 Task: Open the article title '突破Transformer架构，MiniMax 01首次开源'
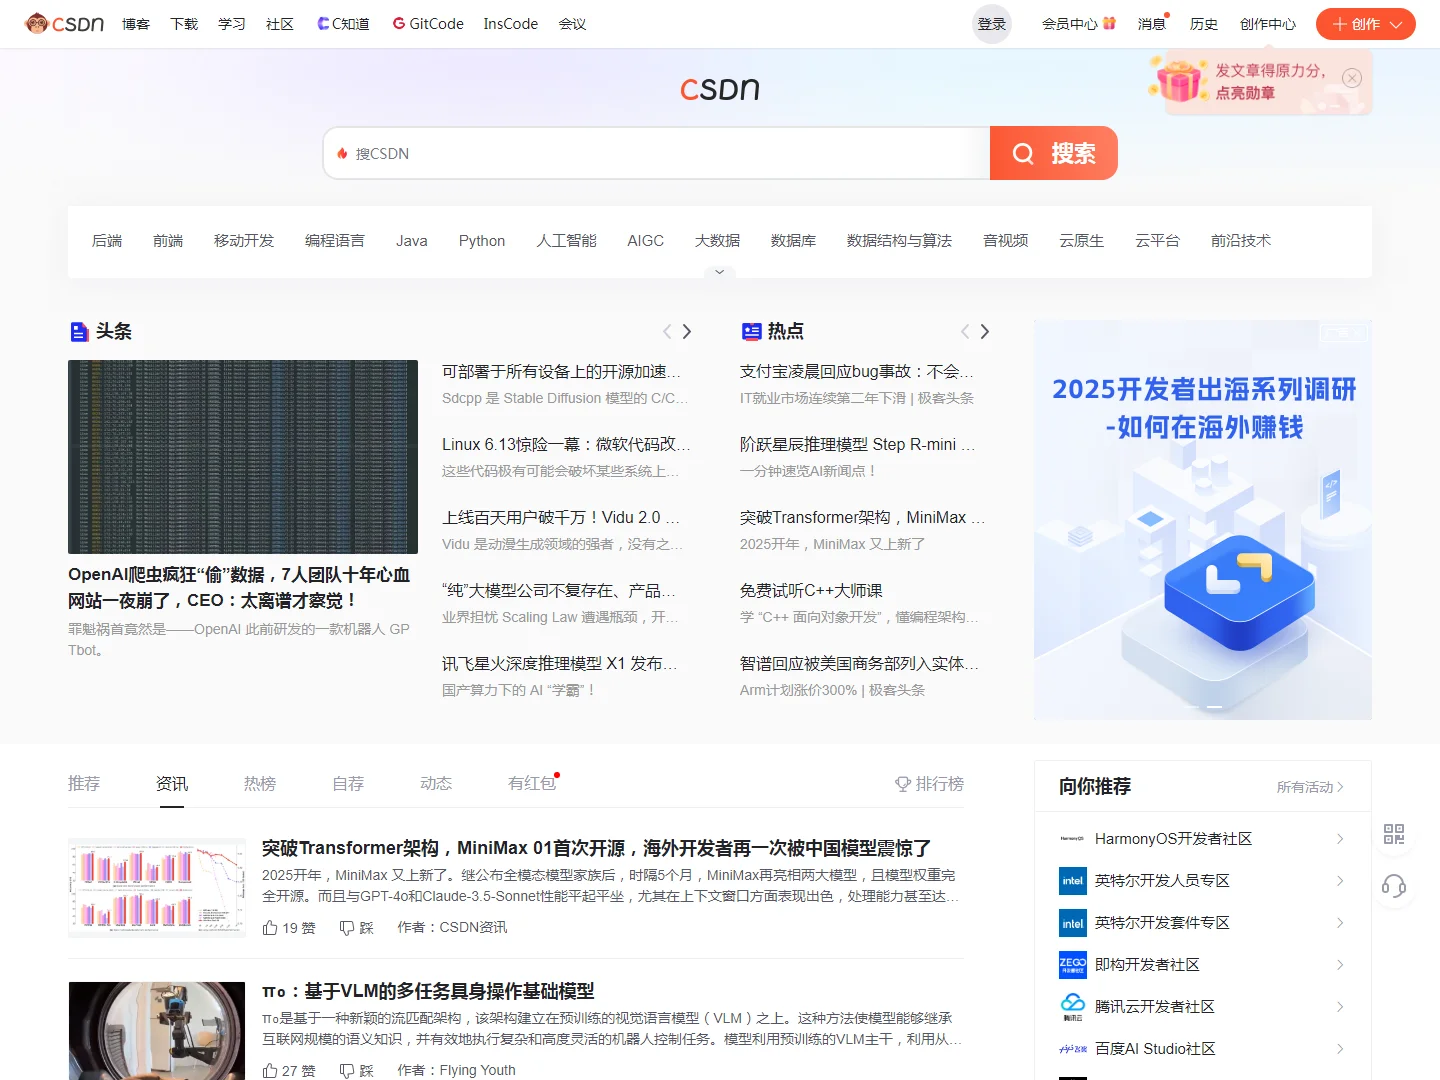point(596,848)
